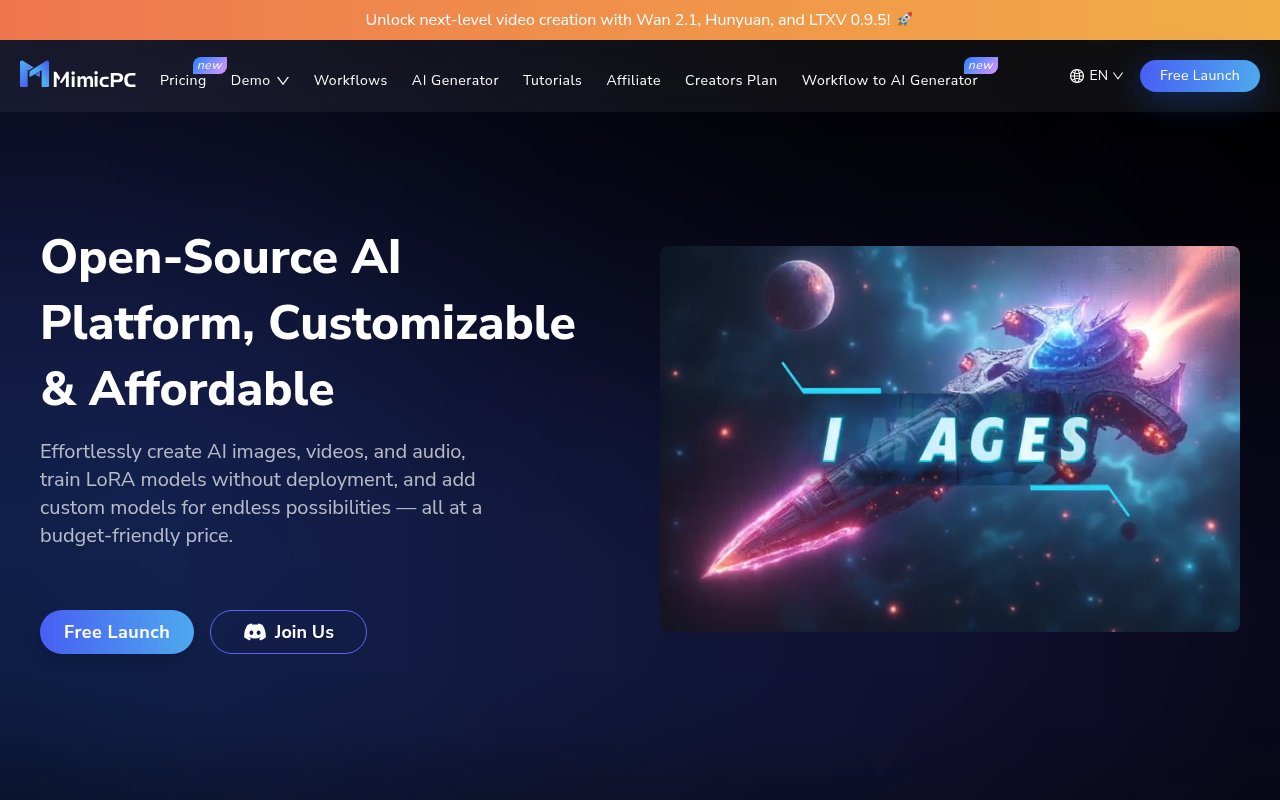Viewport: 1280px width, 800px height.
Task: Click the 'new' badge on Workflow to AI Generator
Action: click(x=980, y=64)
